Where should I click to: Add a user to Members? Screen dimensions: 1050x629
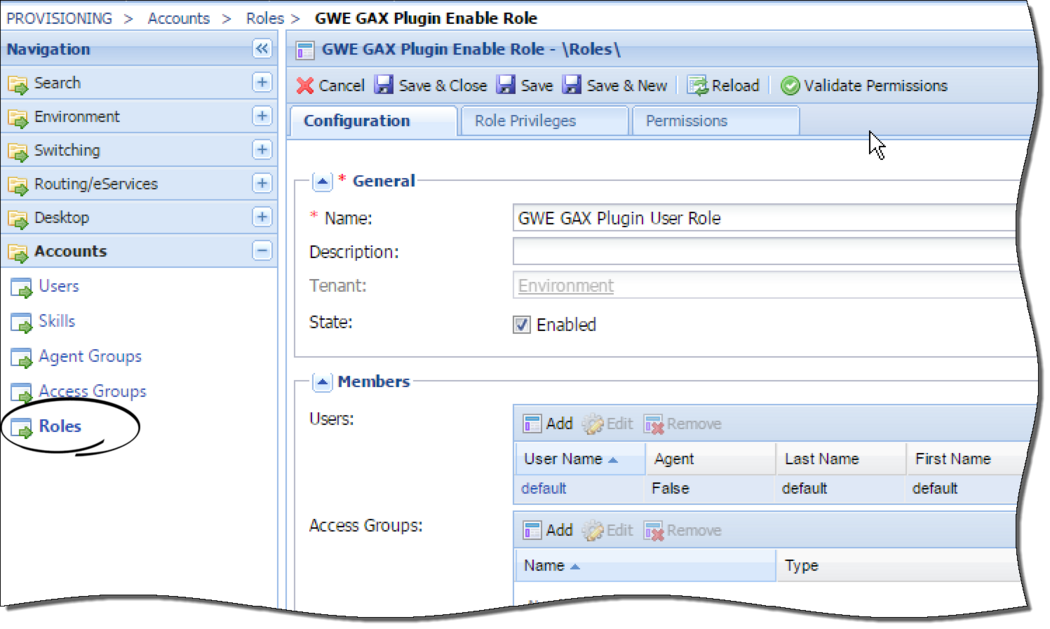548,424
